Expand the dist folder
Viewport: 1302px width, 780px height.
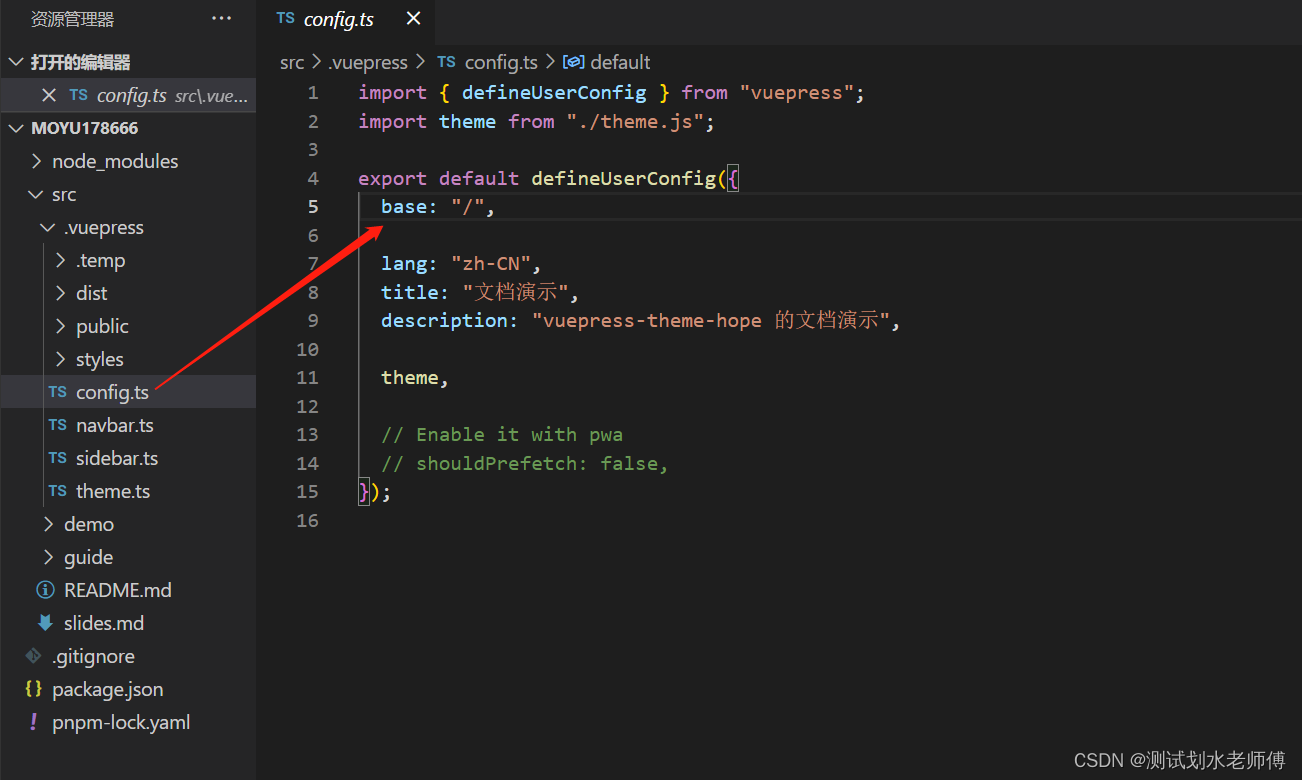[61, 293]
